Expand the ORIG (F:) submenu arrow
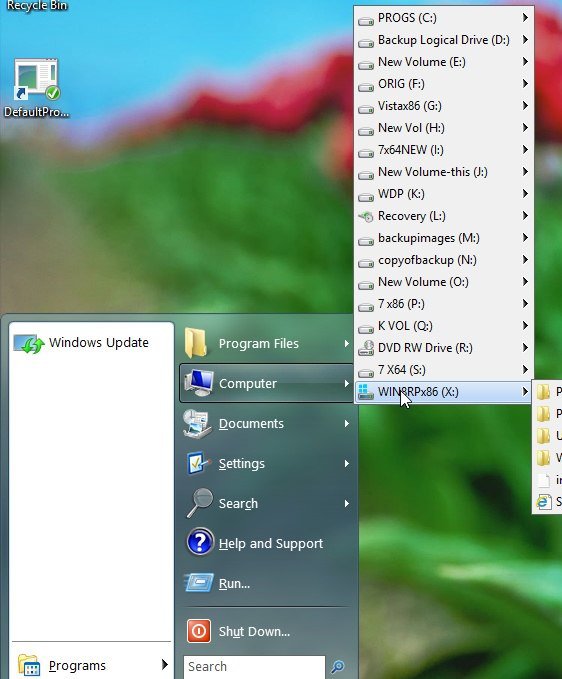Viewport: 562px width, 679px height. click(x=525, y=83)
